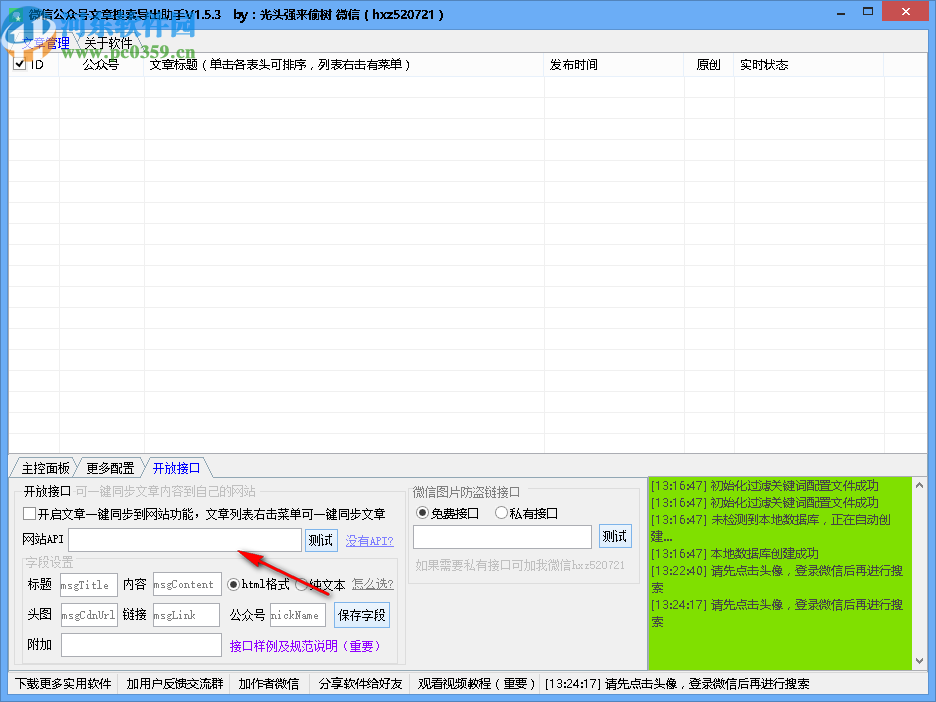Click 测试 next to the 网站API field
Viewport: 936px width, 702px height.
click(320, 539)
